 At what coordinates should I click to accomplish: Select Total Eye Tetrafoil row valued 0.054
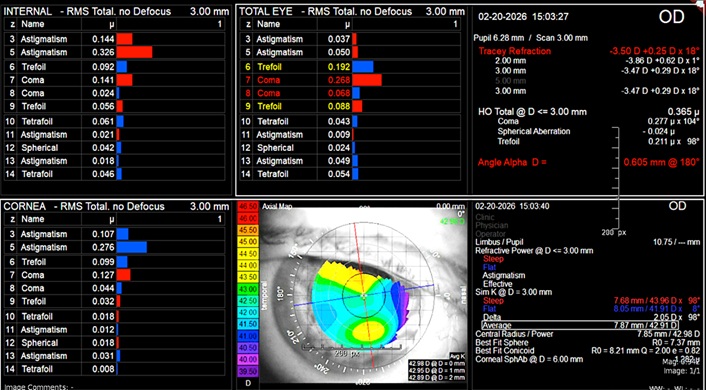click(x=350, y=174)
